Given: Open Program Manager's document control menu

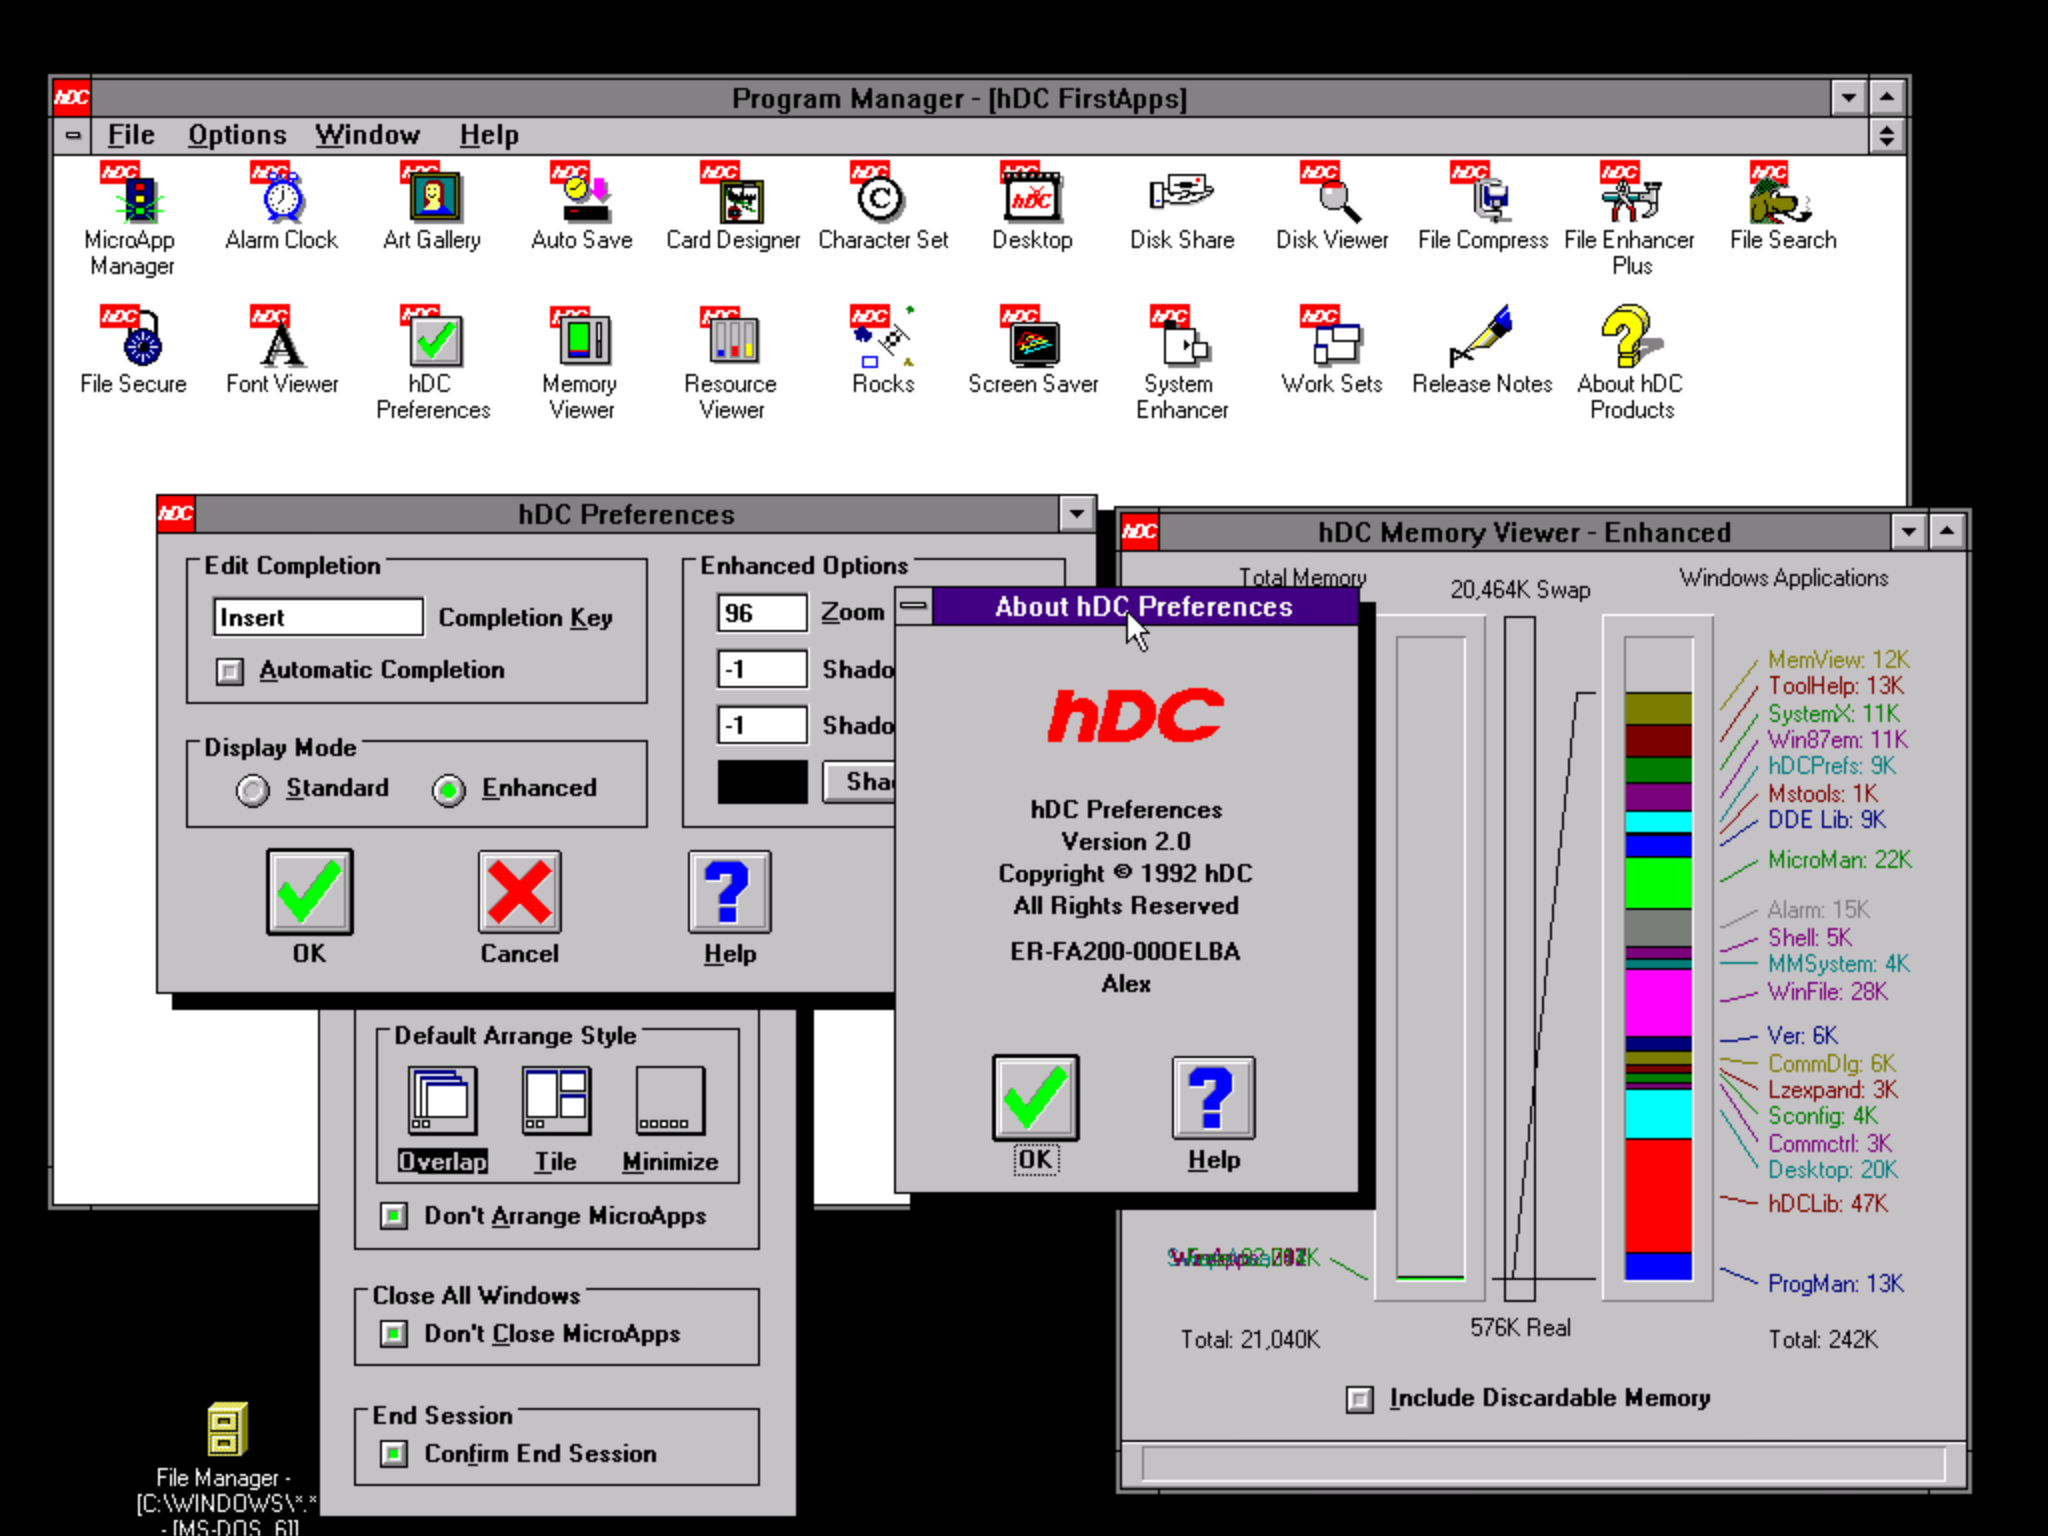Looking at the screenshot, I should 73,135.
